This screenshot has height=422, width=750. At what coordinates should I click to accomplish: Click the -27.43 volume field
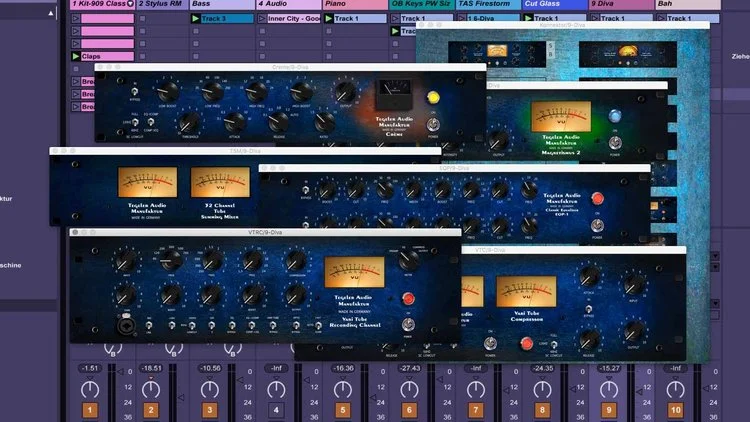click(409, 368)
